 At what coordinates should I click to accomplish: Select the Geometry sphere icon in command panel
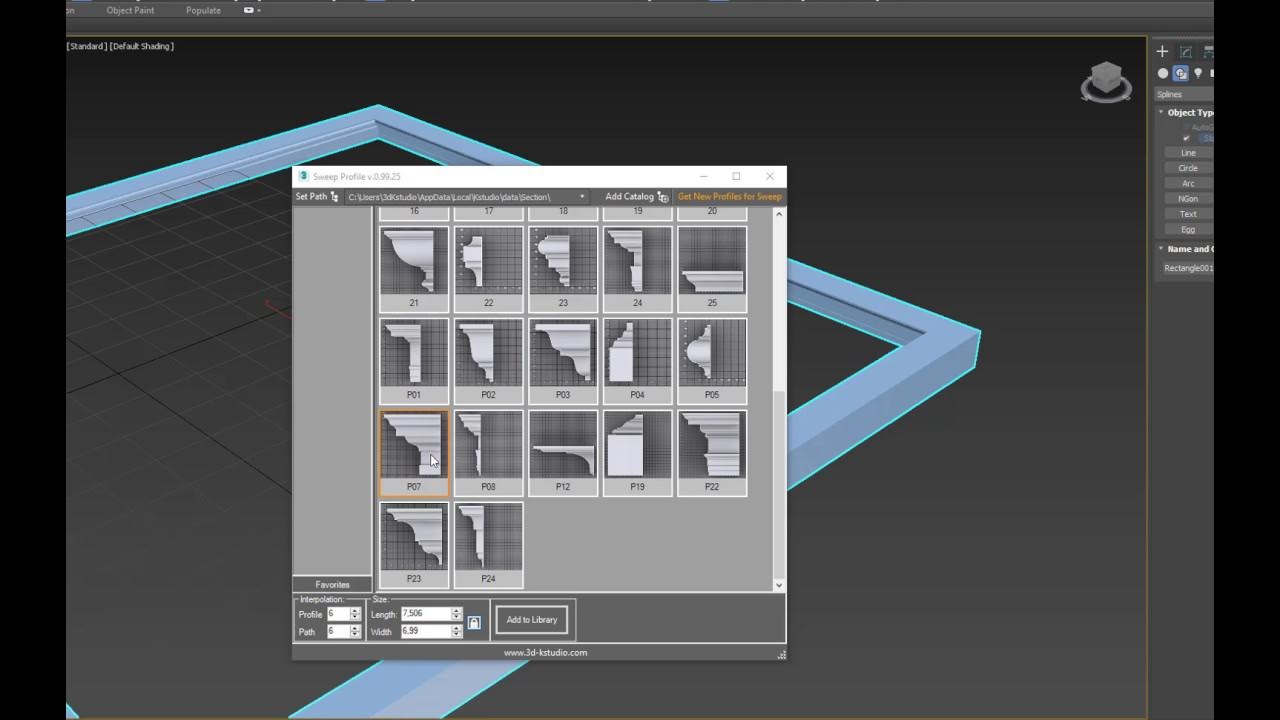1163,73
